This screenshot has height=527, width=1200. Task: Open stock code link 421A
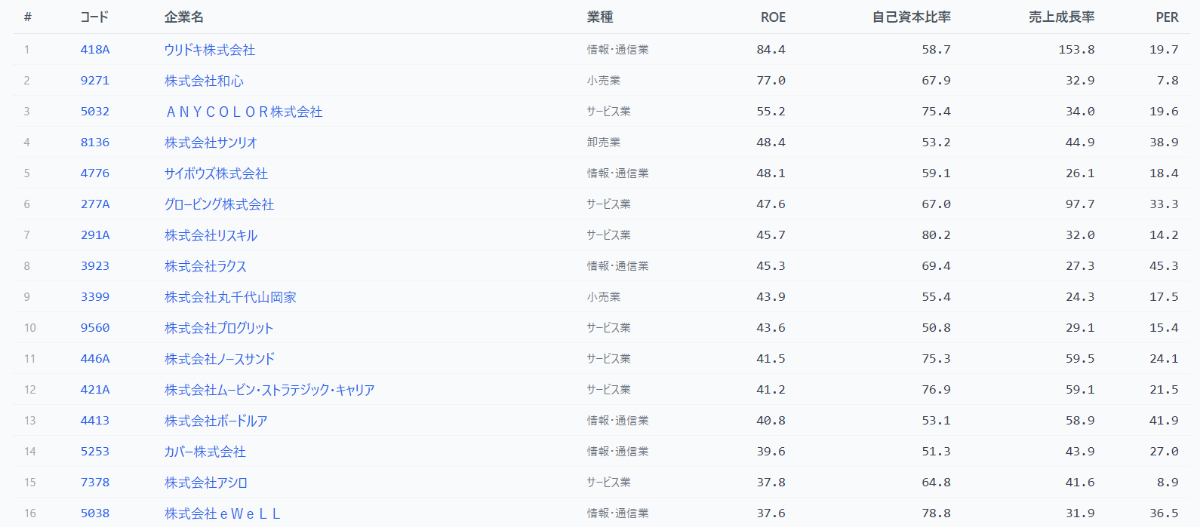pyautogui.click(x=95, y=390)
